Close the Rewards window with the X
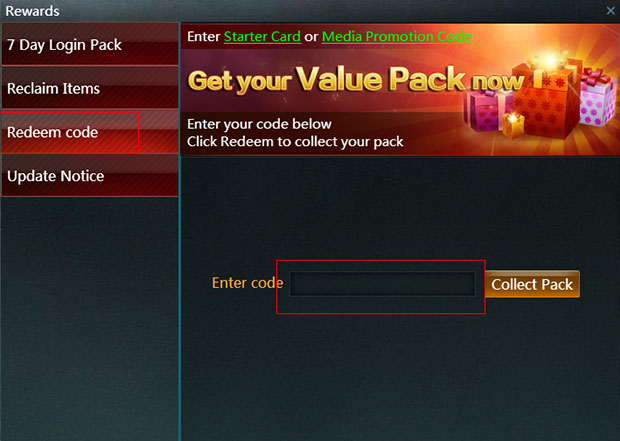This screenshot has height=441, width=620. pyautogui.click(x=611, y=11)
